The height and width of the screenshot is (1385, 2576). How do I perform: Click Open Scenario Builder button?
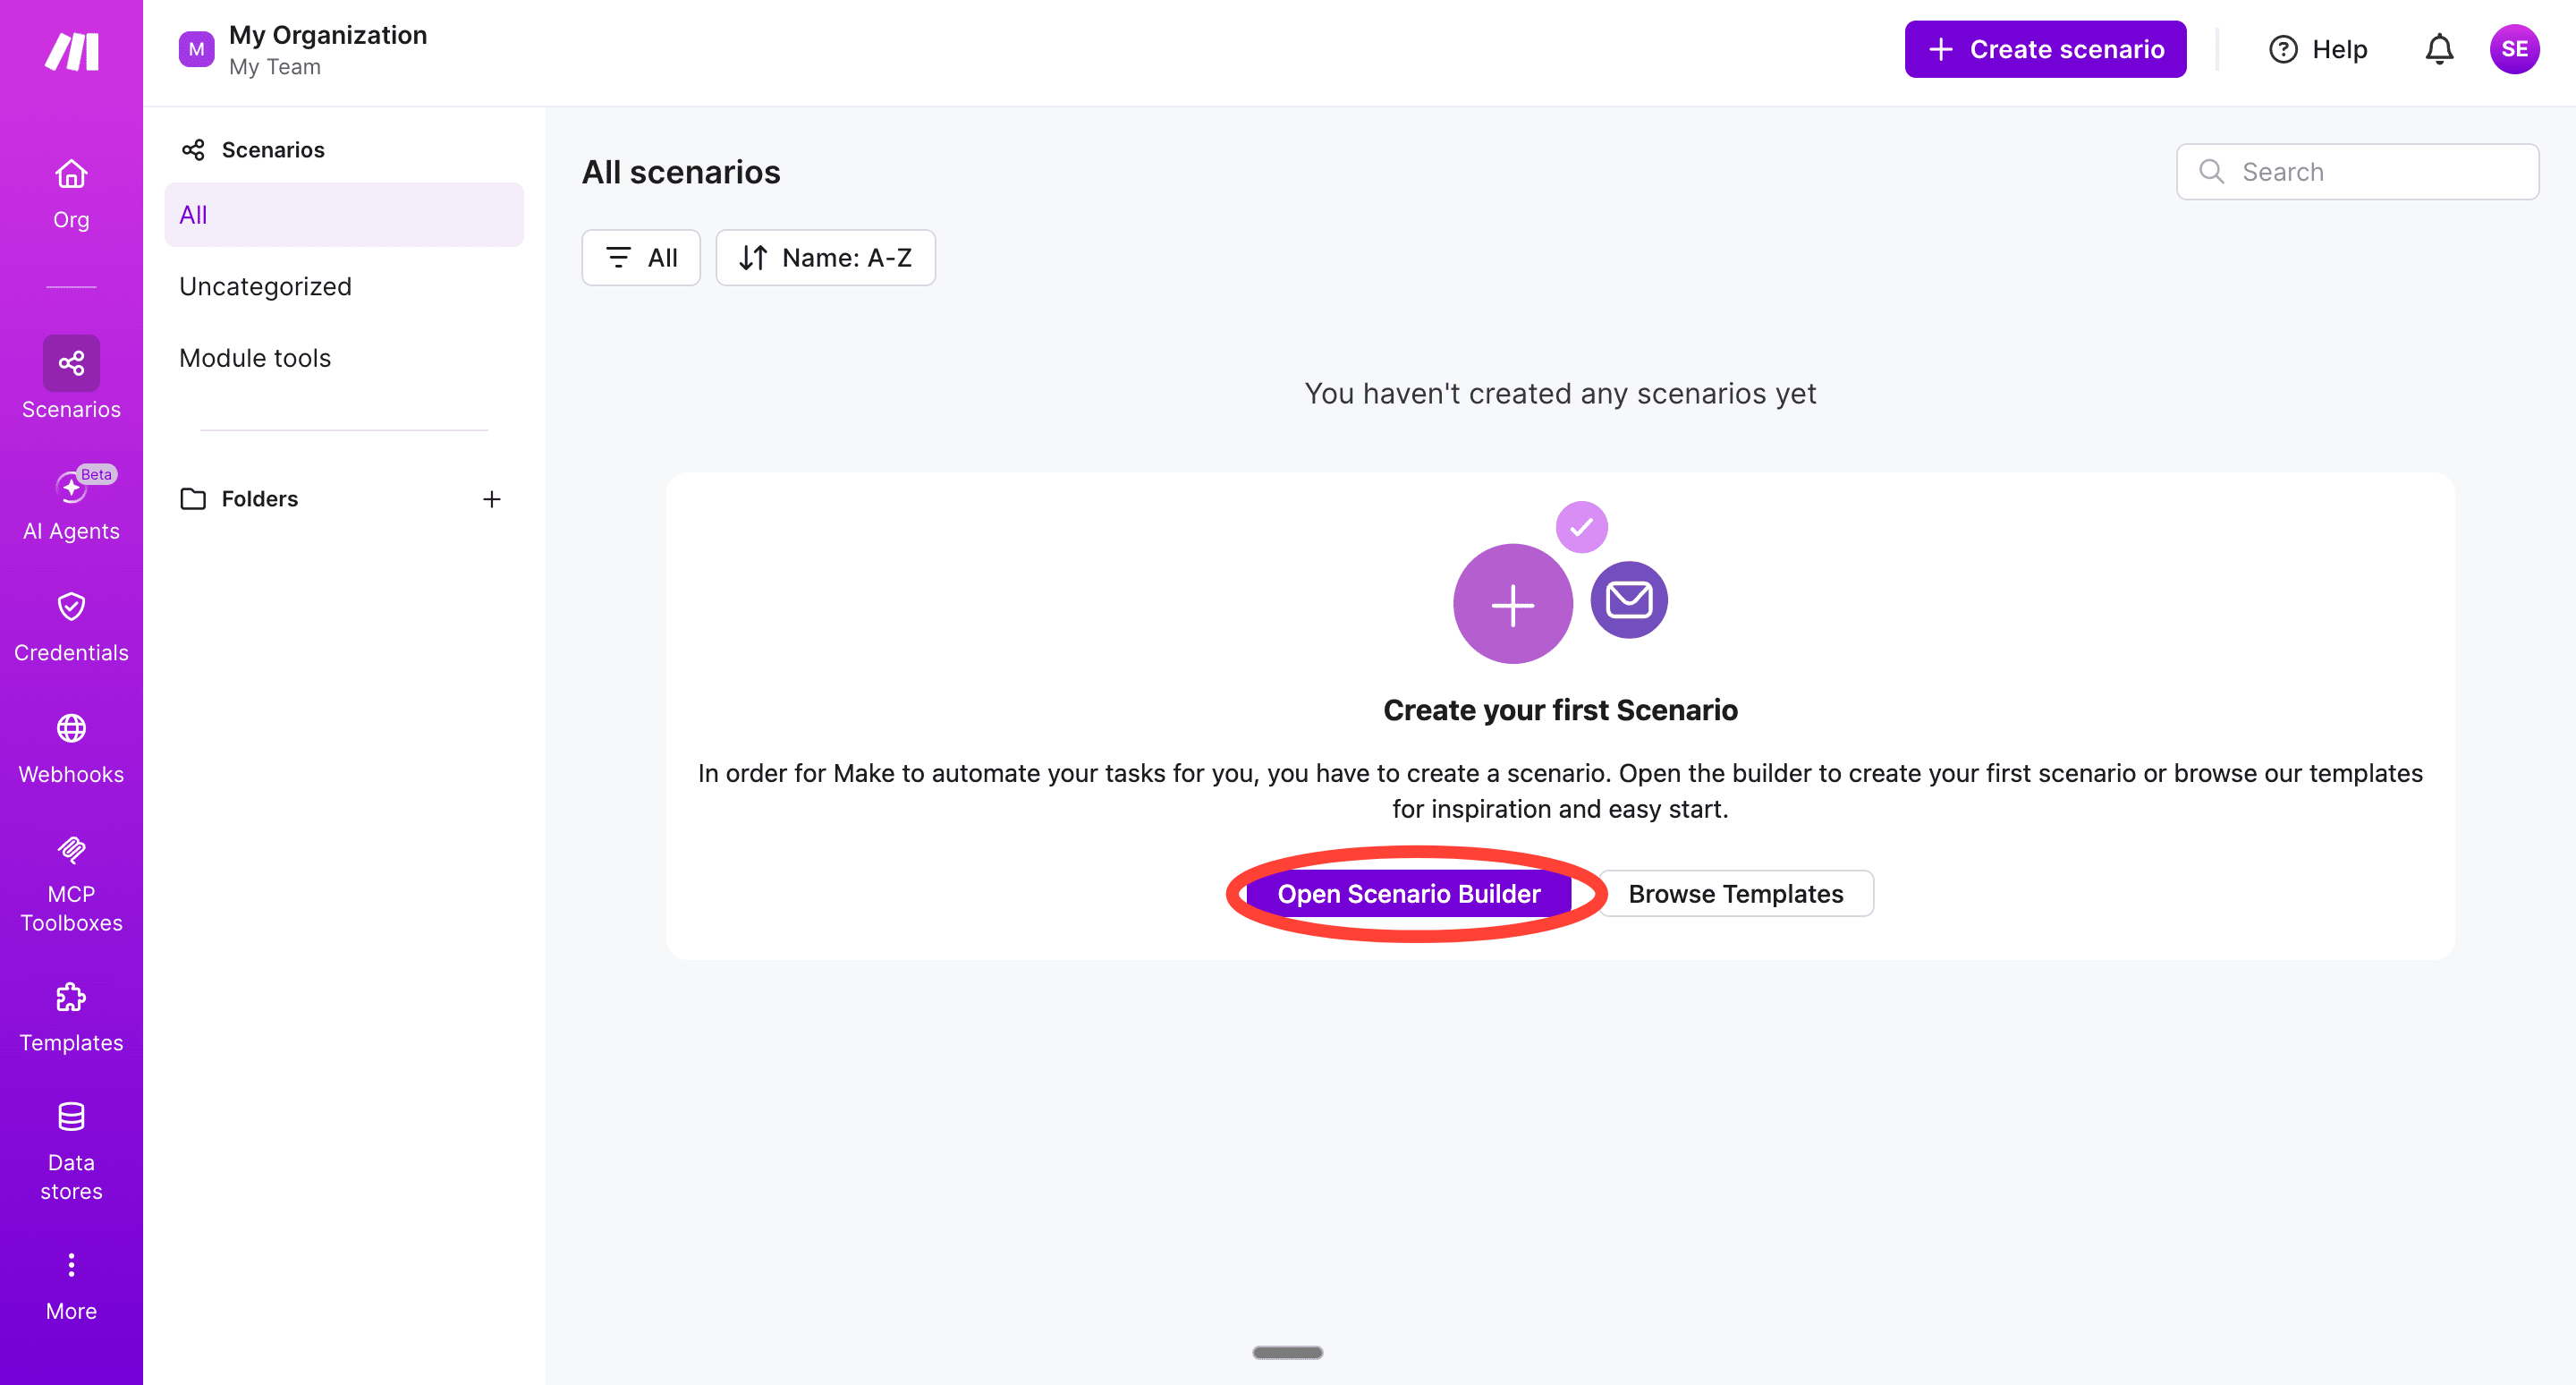click(x=1408, y=894)
